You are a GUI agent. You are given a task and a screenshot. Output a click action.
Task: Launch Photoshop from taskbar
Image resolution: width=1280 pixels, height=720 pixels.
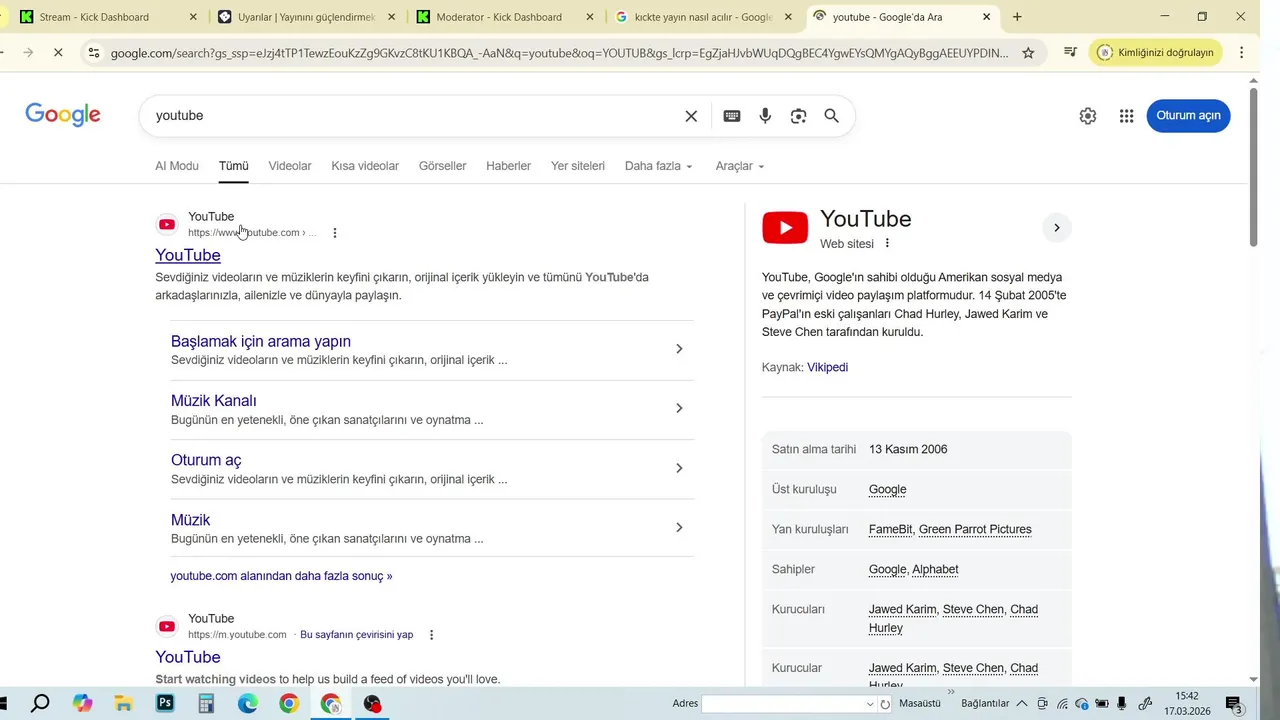pos(165,704)
